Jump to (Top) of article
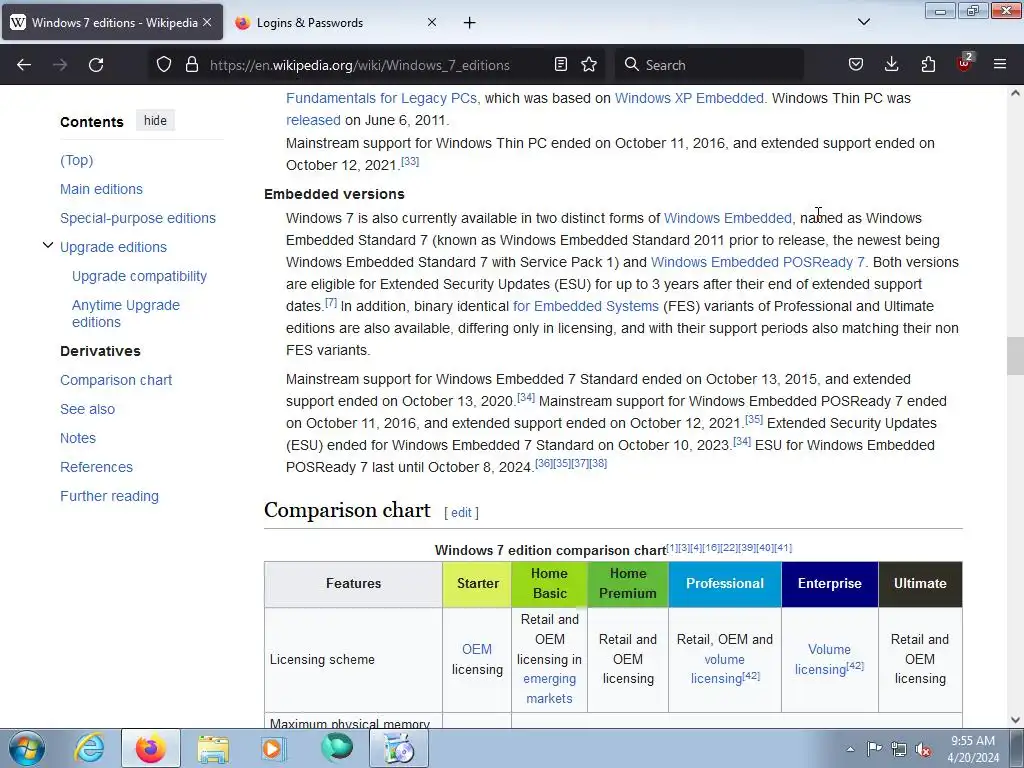The height and width of the screenshot is (768, 1024). (x=76, y=160)
